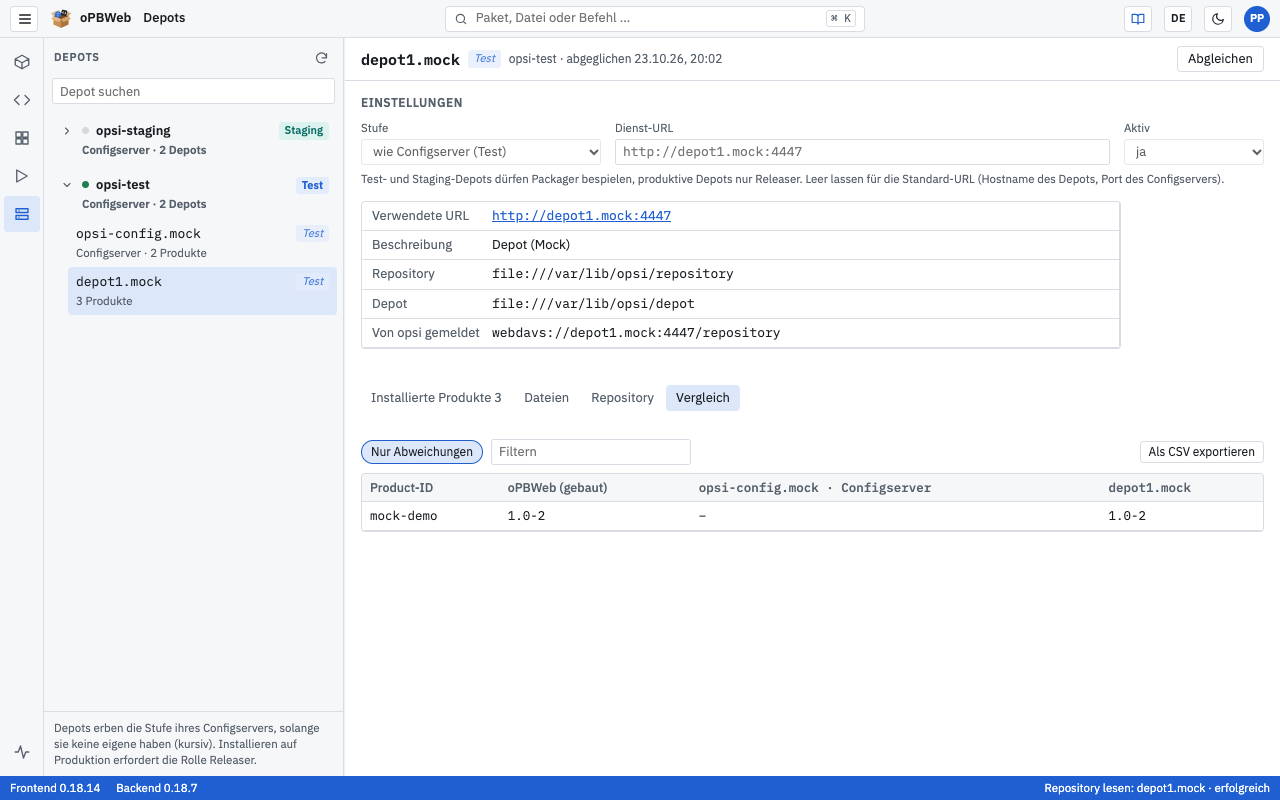Collapse the opsi-test tree node
Screen dimensions: 1280x800
(x=67, y=185)
